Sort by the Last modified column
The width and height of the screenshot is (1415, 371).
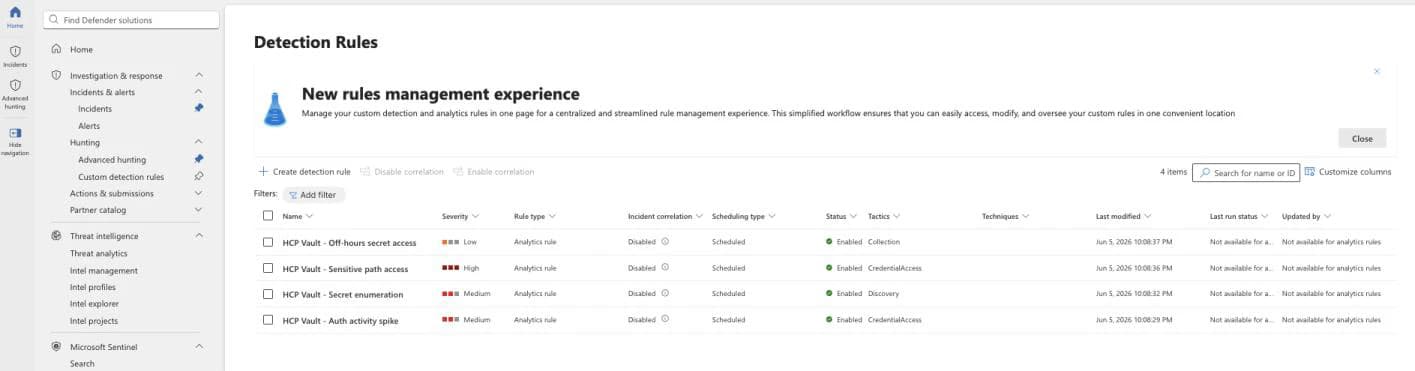pos(1123,216)
